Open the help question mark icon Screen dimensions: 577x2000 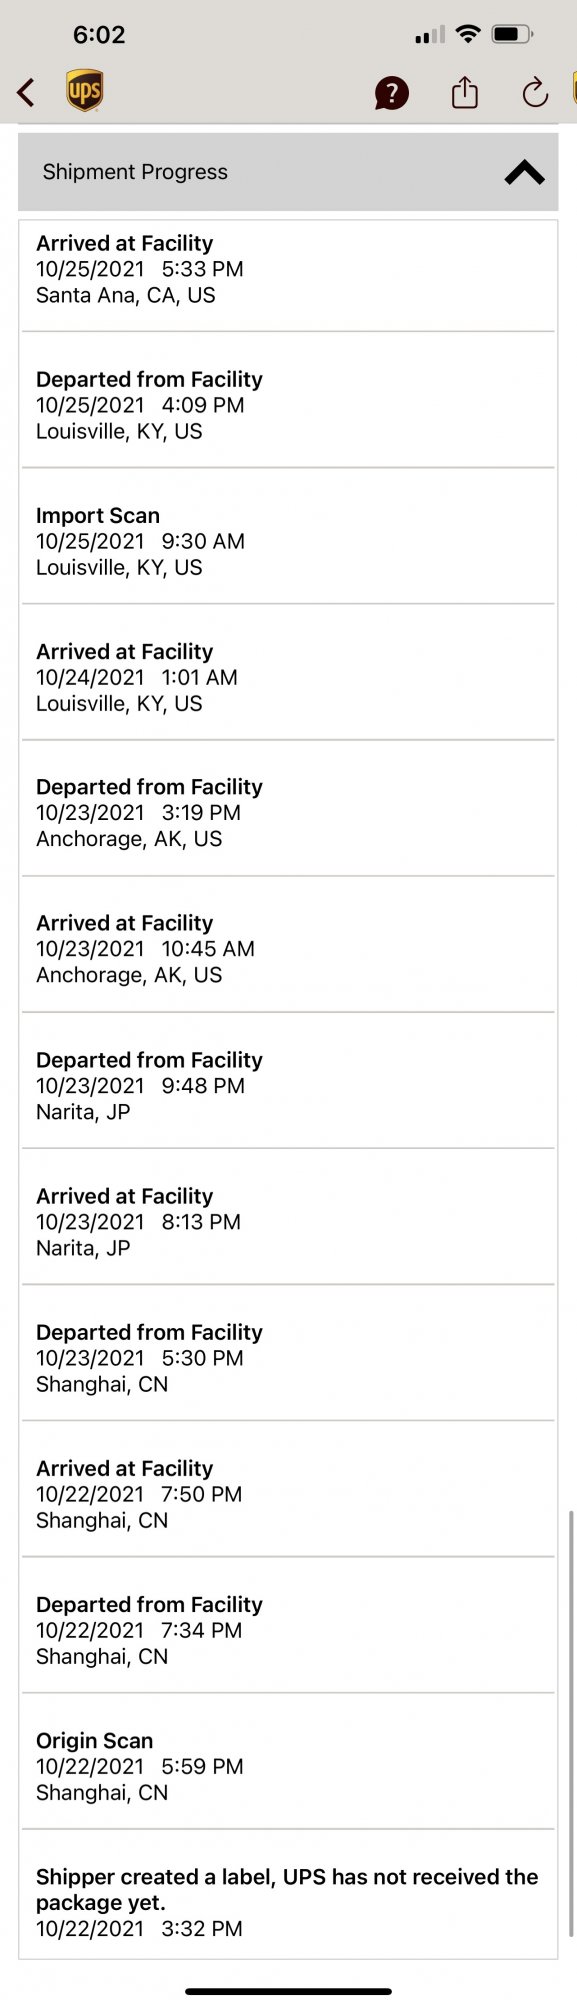pyautogui.click(x=391, y=93)
